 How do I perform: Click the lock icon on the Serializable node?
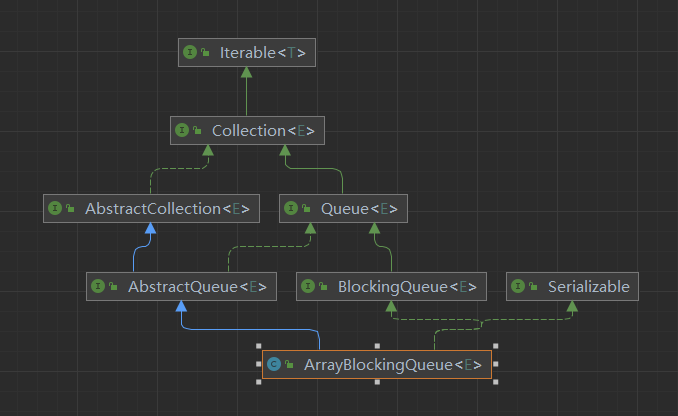(x=534, y=286)
